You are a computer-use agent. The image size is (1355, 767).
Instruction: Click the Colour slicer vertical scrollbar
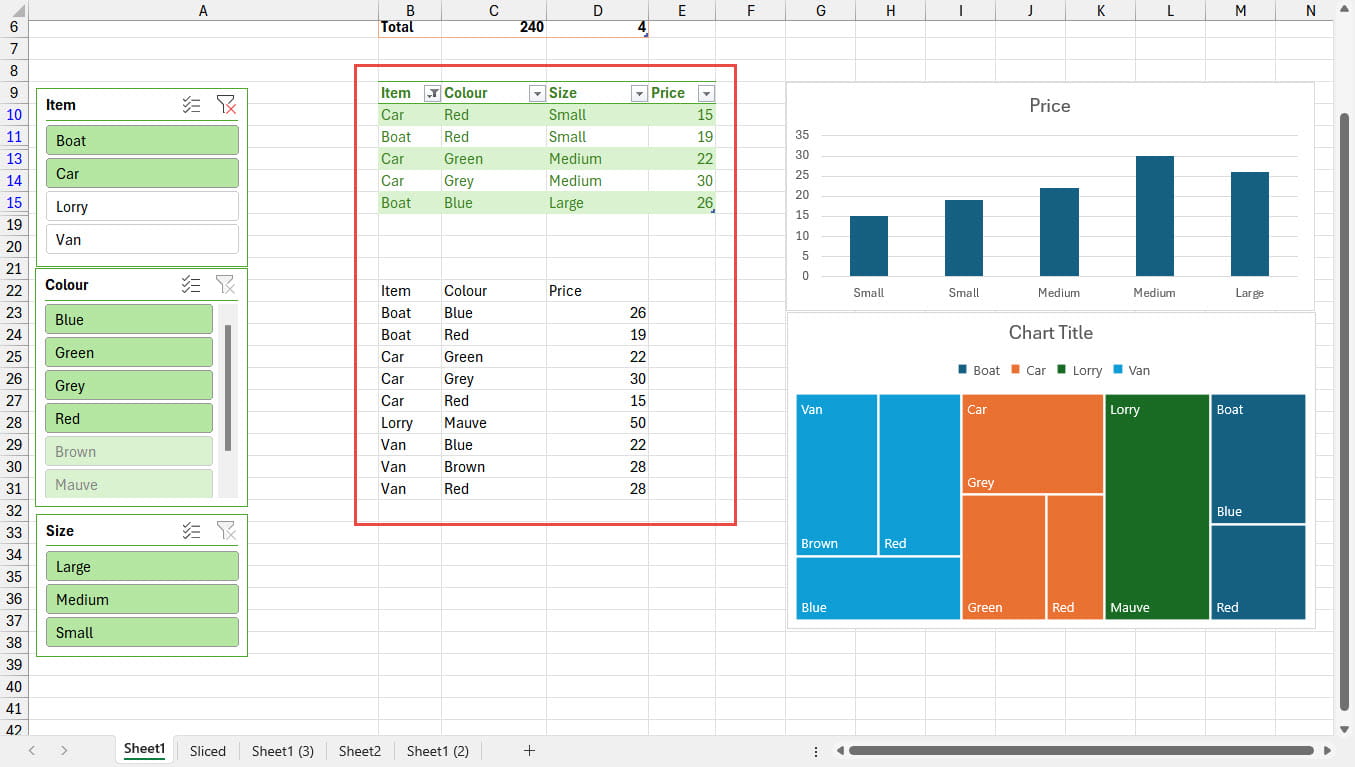tap(228, 388)
